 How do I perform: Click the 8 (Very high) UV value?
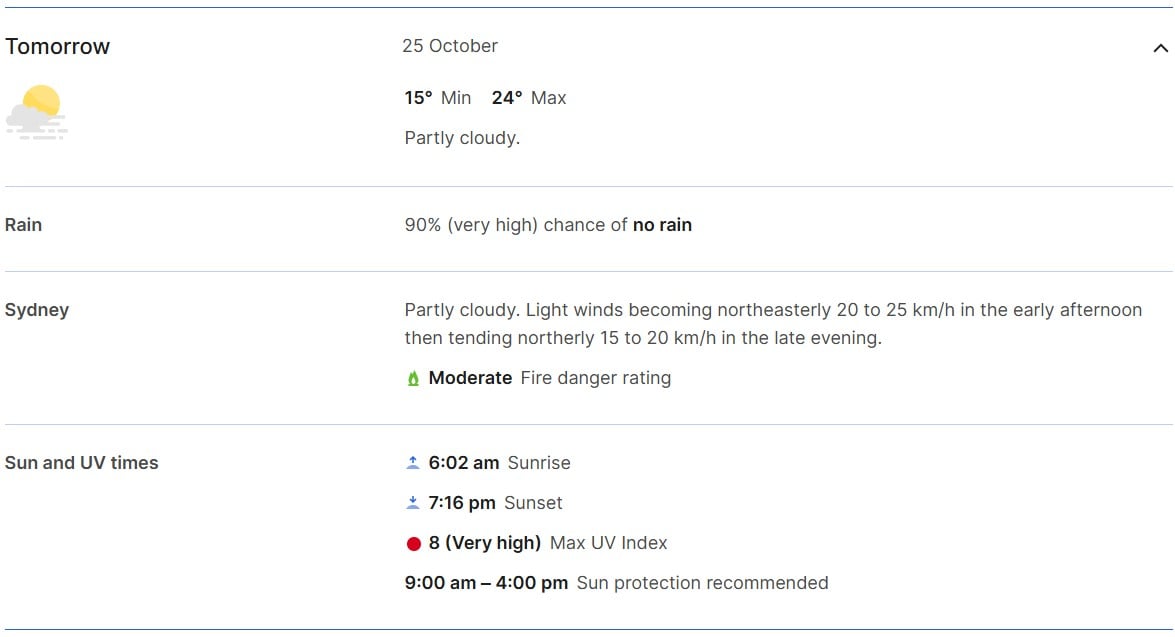(x=485, y=543)
